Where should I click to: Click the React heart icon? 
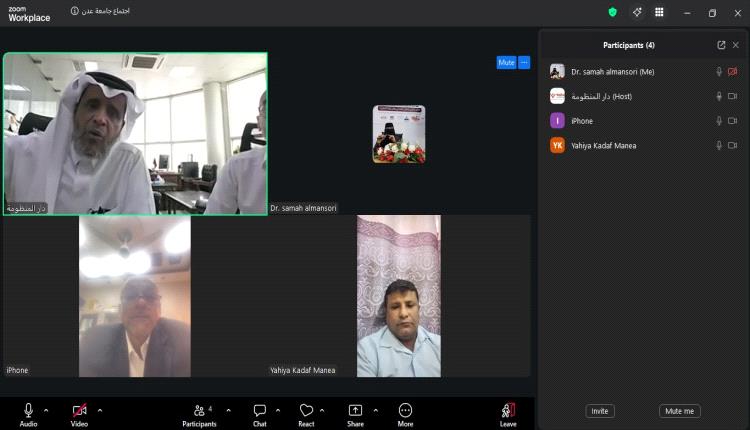tap(306, 414)
